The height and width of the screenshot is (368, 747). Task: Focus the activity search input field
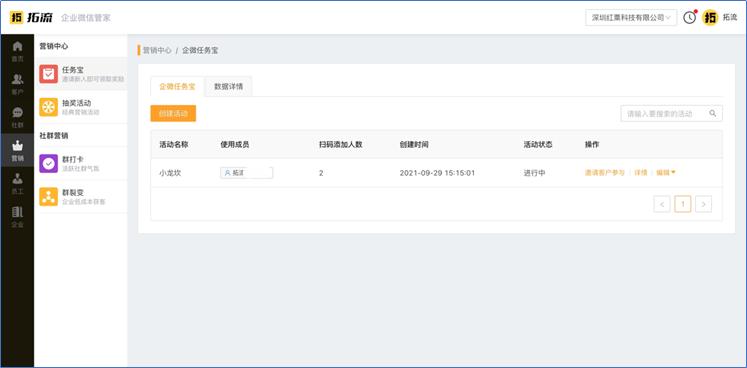pyautogui.click(x=671, y=113)
